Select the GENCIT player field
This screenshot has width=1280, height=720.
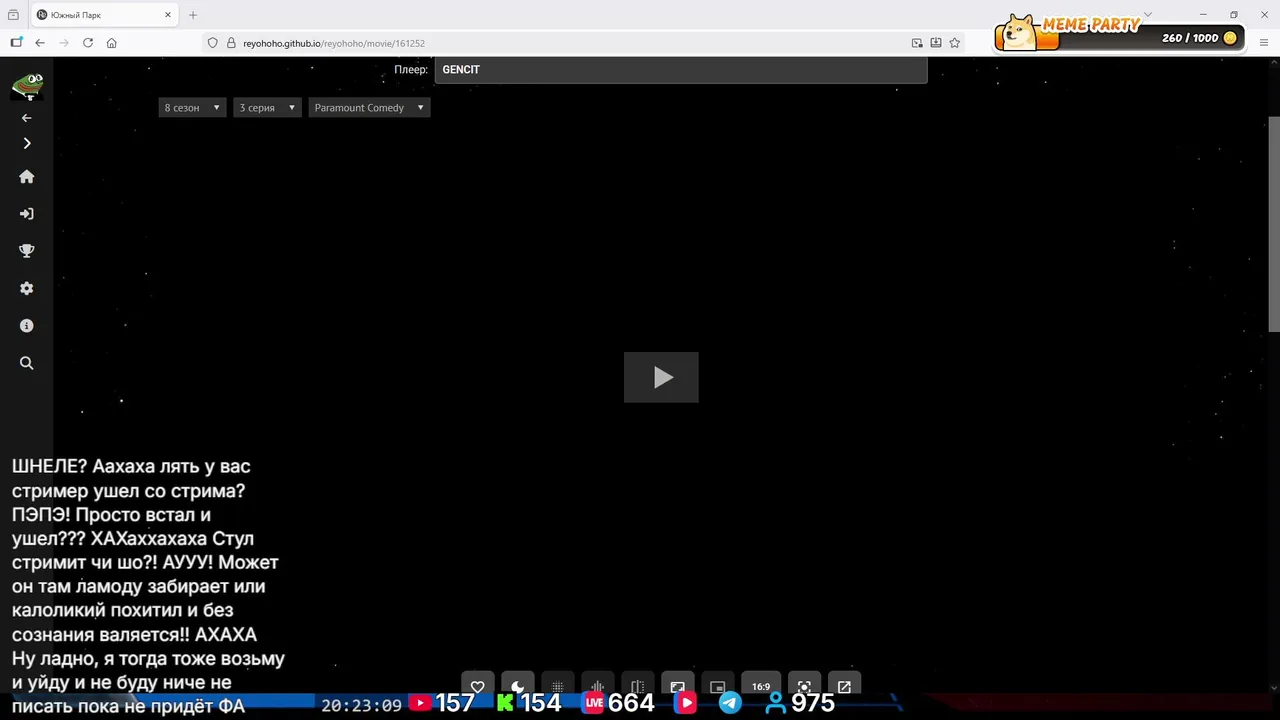pos(680,69)
